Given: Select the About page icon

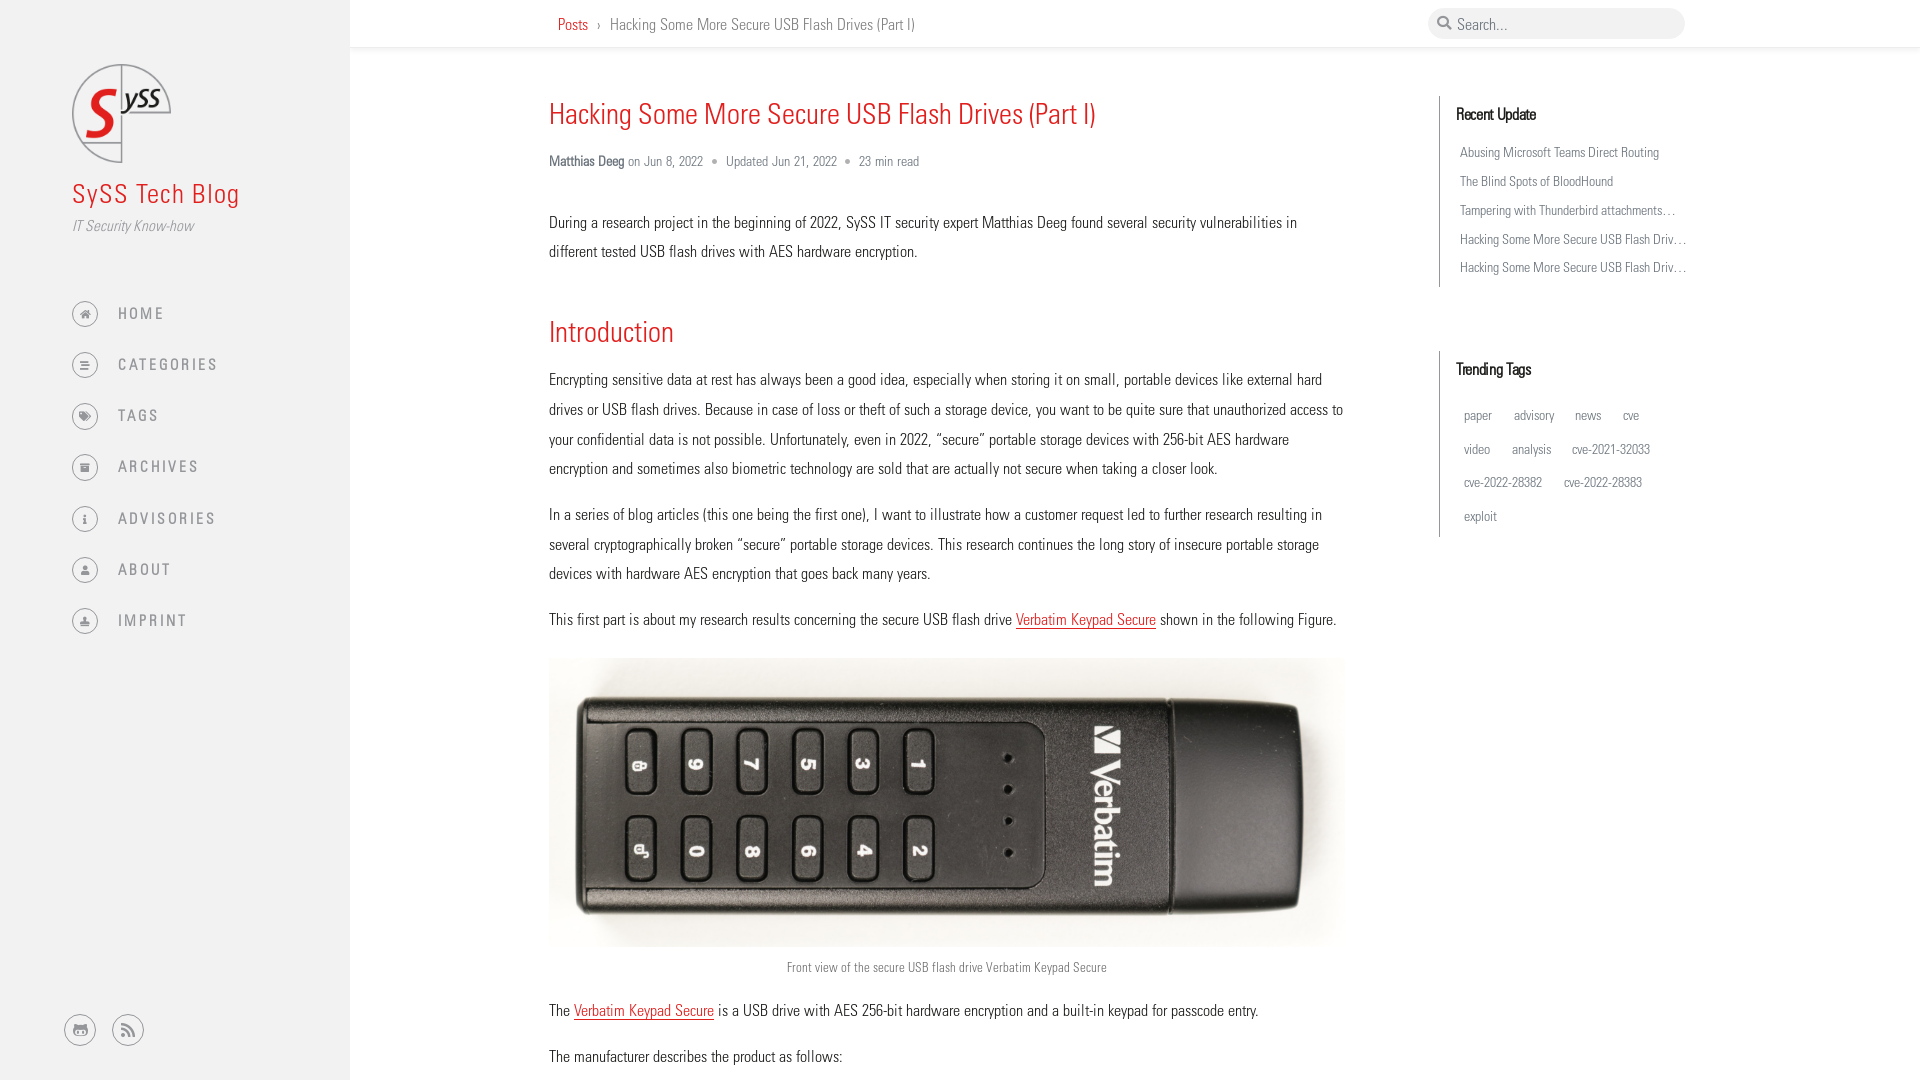Looking at the screenshot, I should 84,570.
